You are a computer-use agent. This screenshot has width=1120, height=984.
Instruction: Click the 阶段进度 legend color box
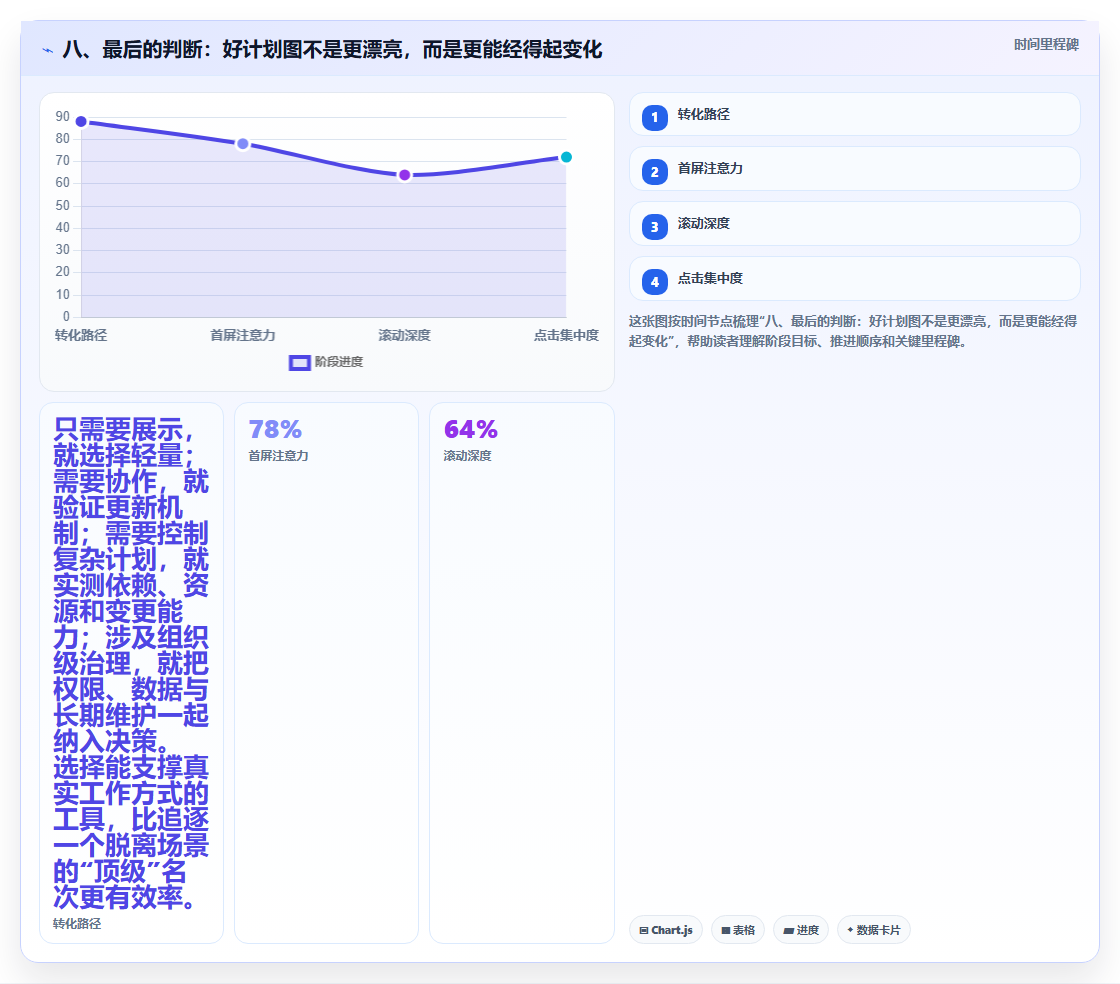[299, 363]
